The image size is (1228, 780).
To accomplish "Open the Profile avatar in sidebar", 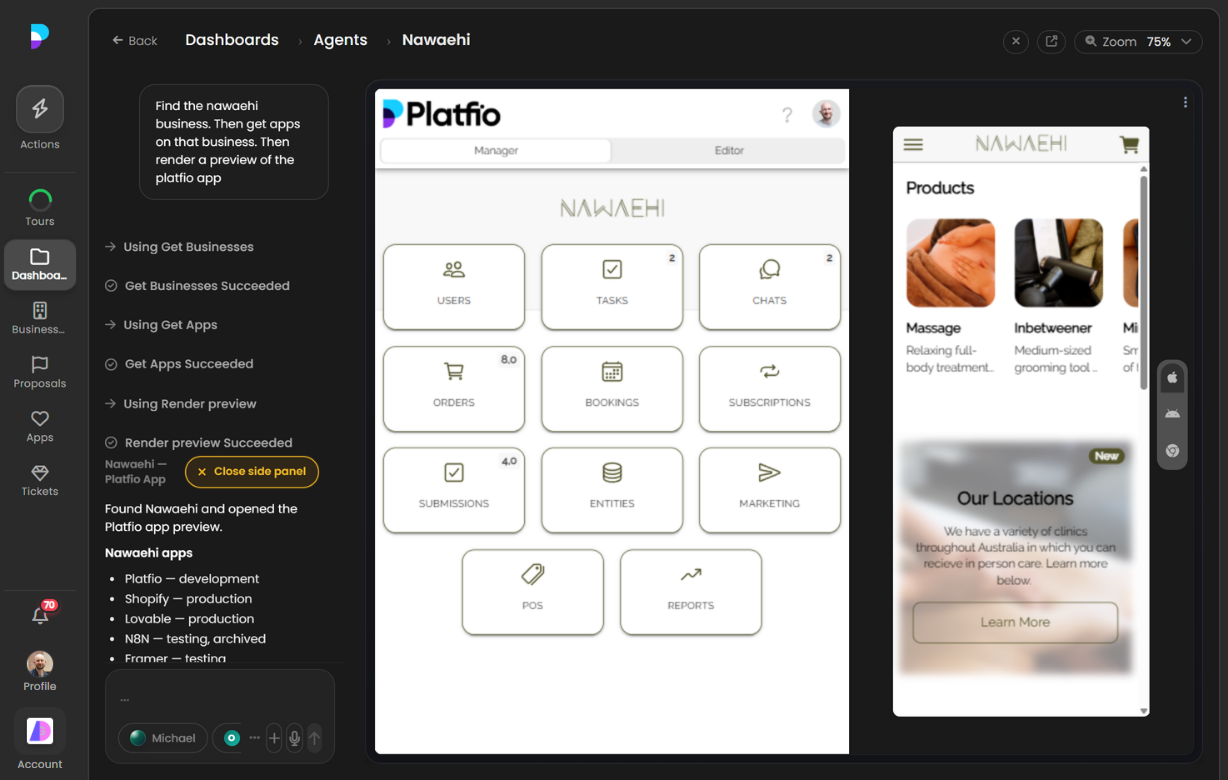I will [40, 671].
